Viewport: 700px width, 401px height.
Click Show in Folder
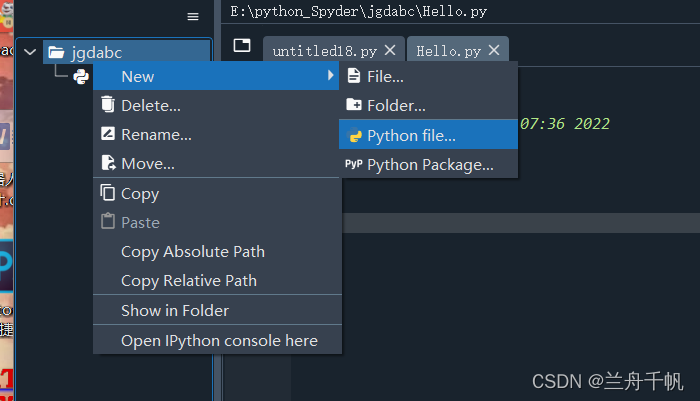point(175,311)
